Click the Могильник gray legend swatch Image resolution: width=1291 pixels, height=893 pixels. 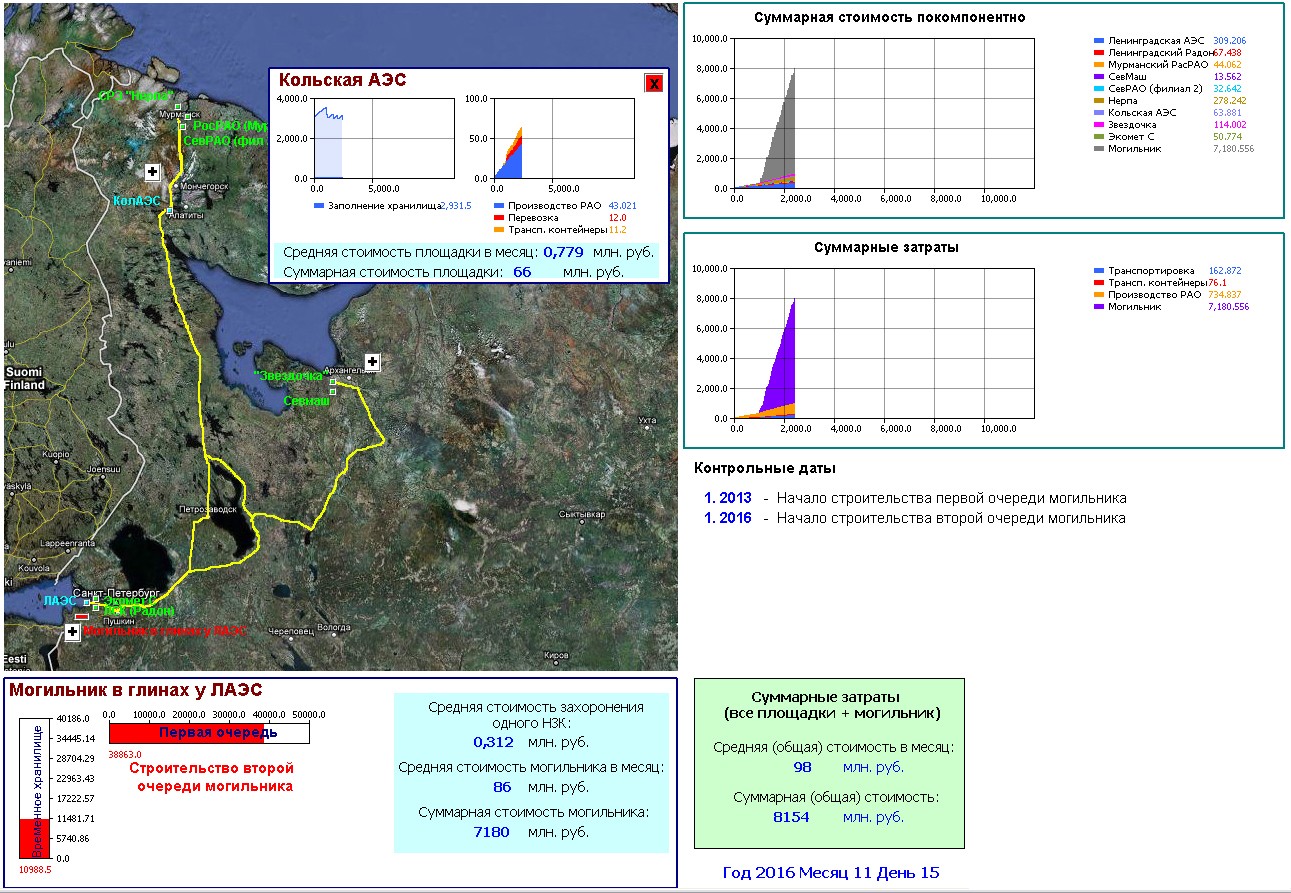click(x=1100, y=149)
